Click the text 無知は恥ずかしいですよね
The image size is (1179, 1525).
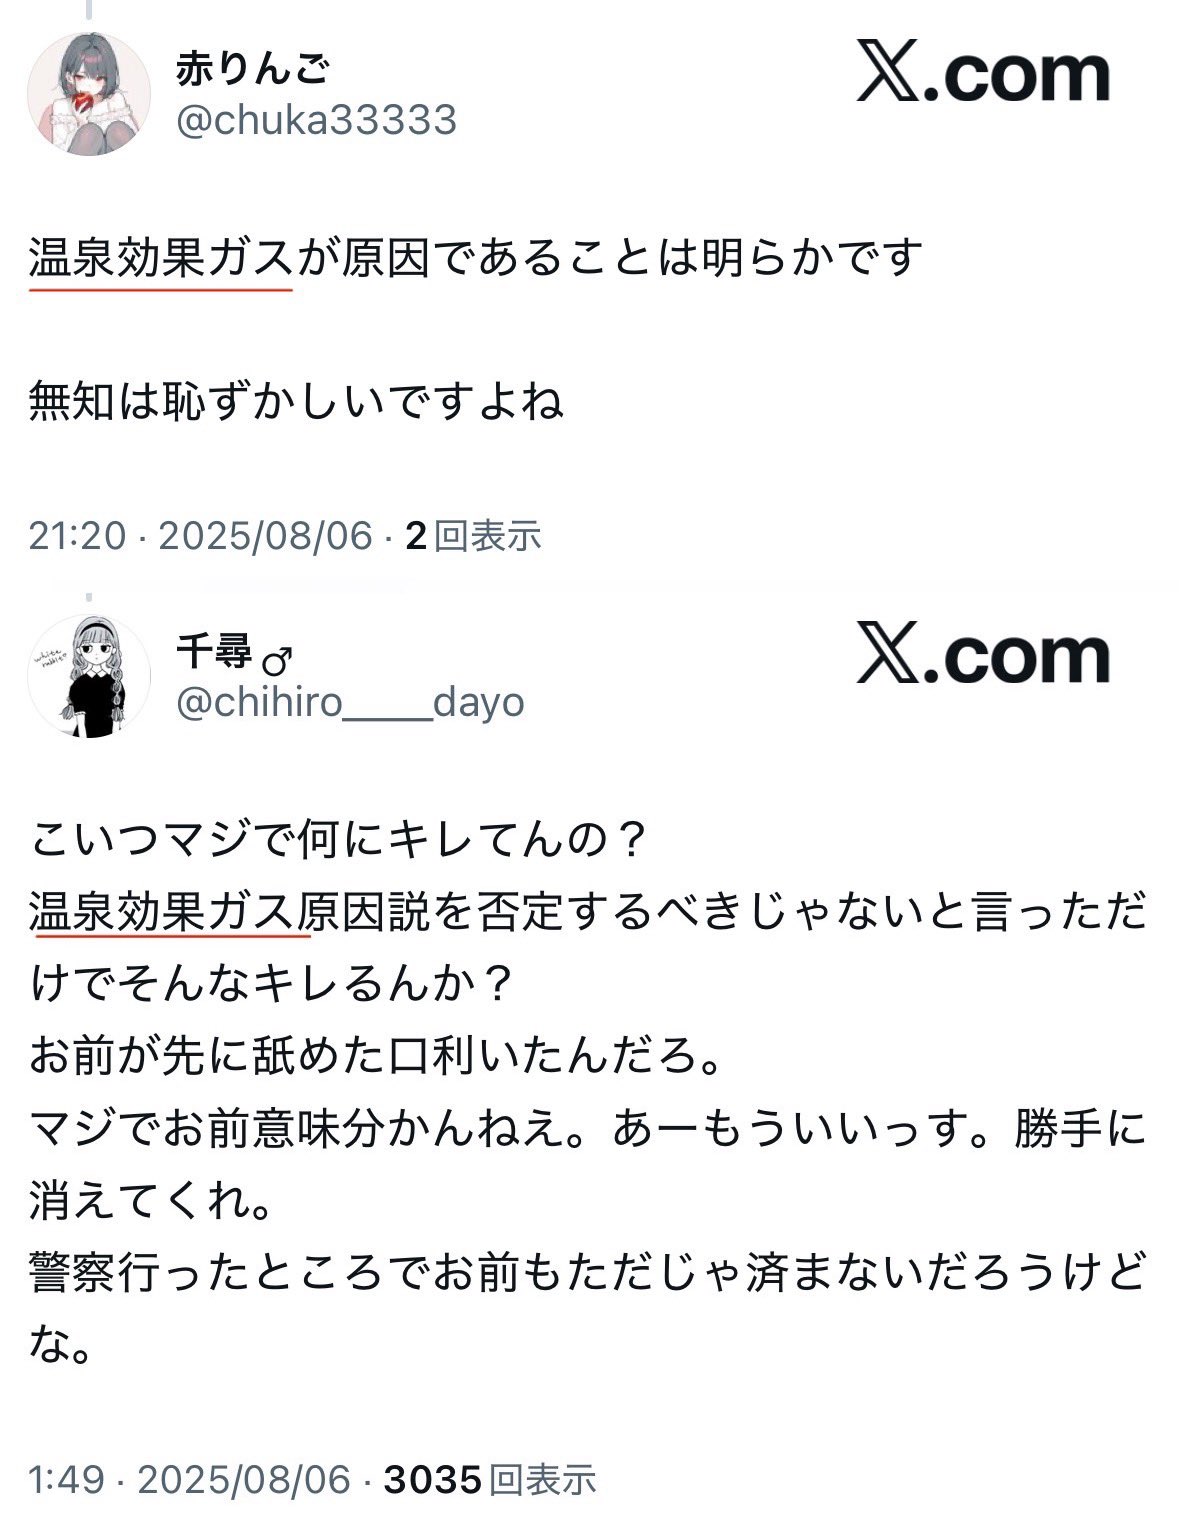297,402
